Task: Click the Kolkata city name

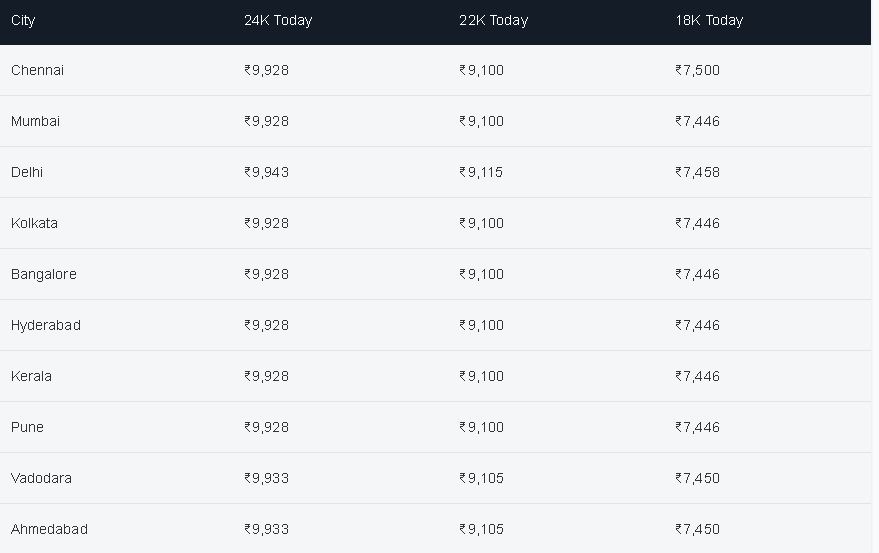Action: 34,223
